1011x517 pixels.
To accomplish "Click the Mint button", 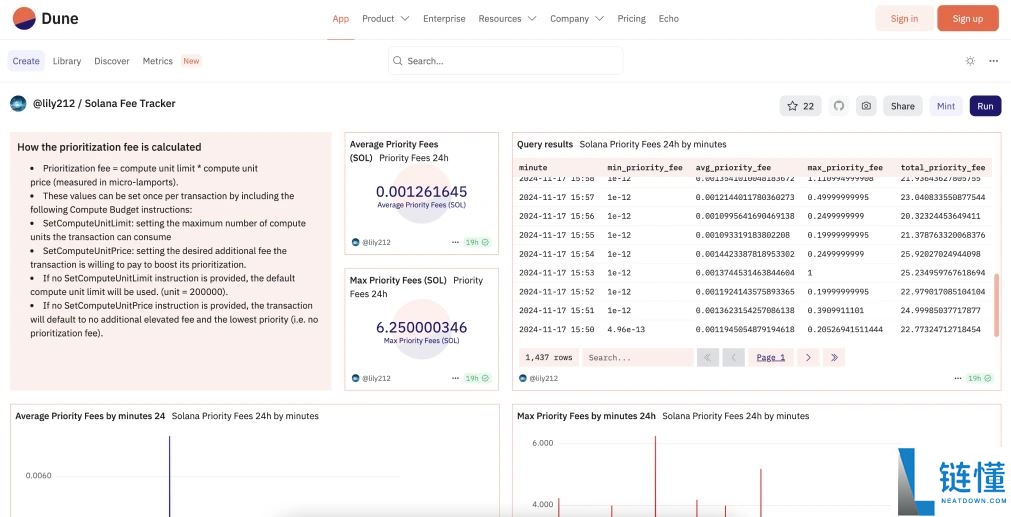I will pyautogui.click(x=946, y=106).
